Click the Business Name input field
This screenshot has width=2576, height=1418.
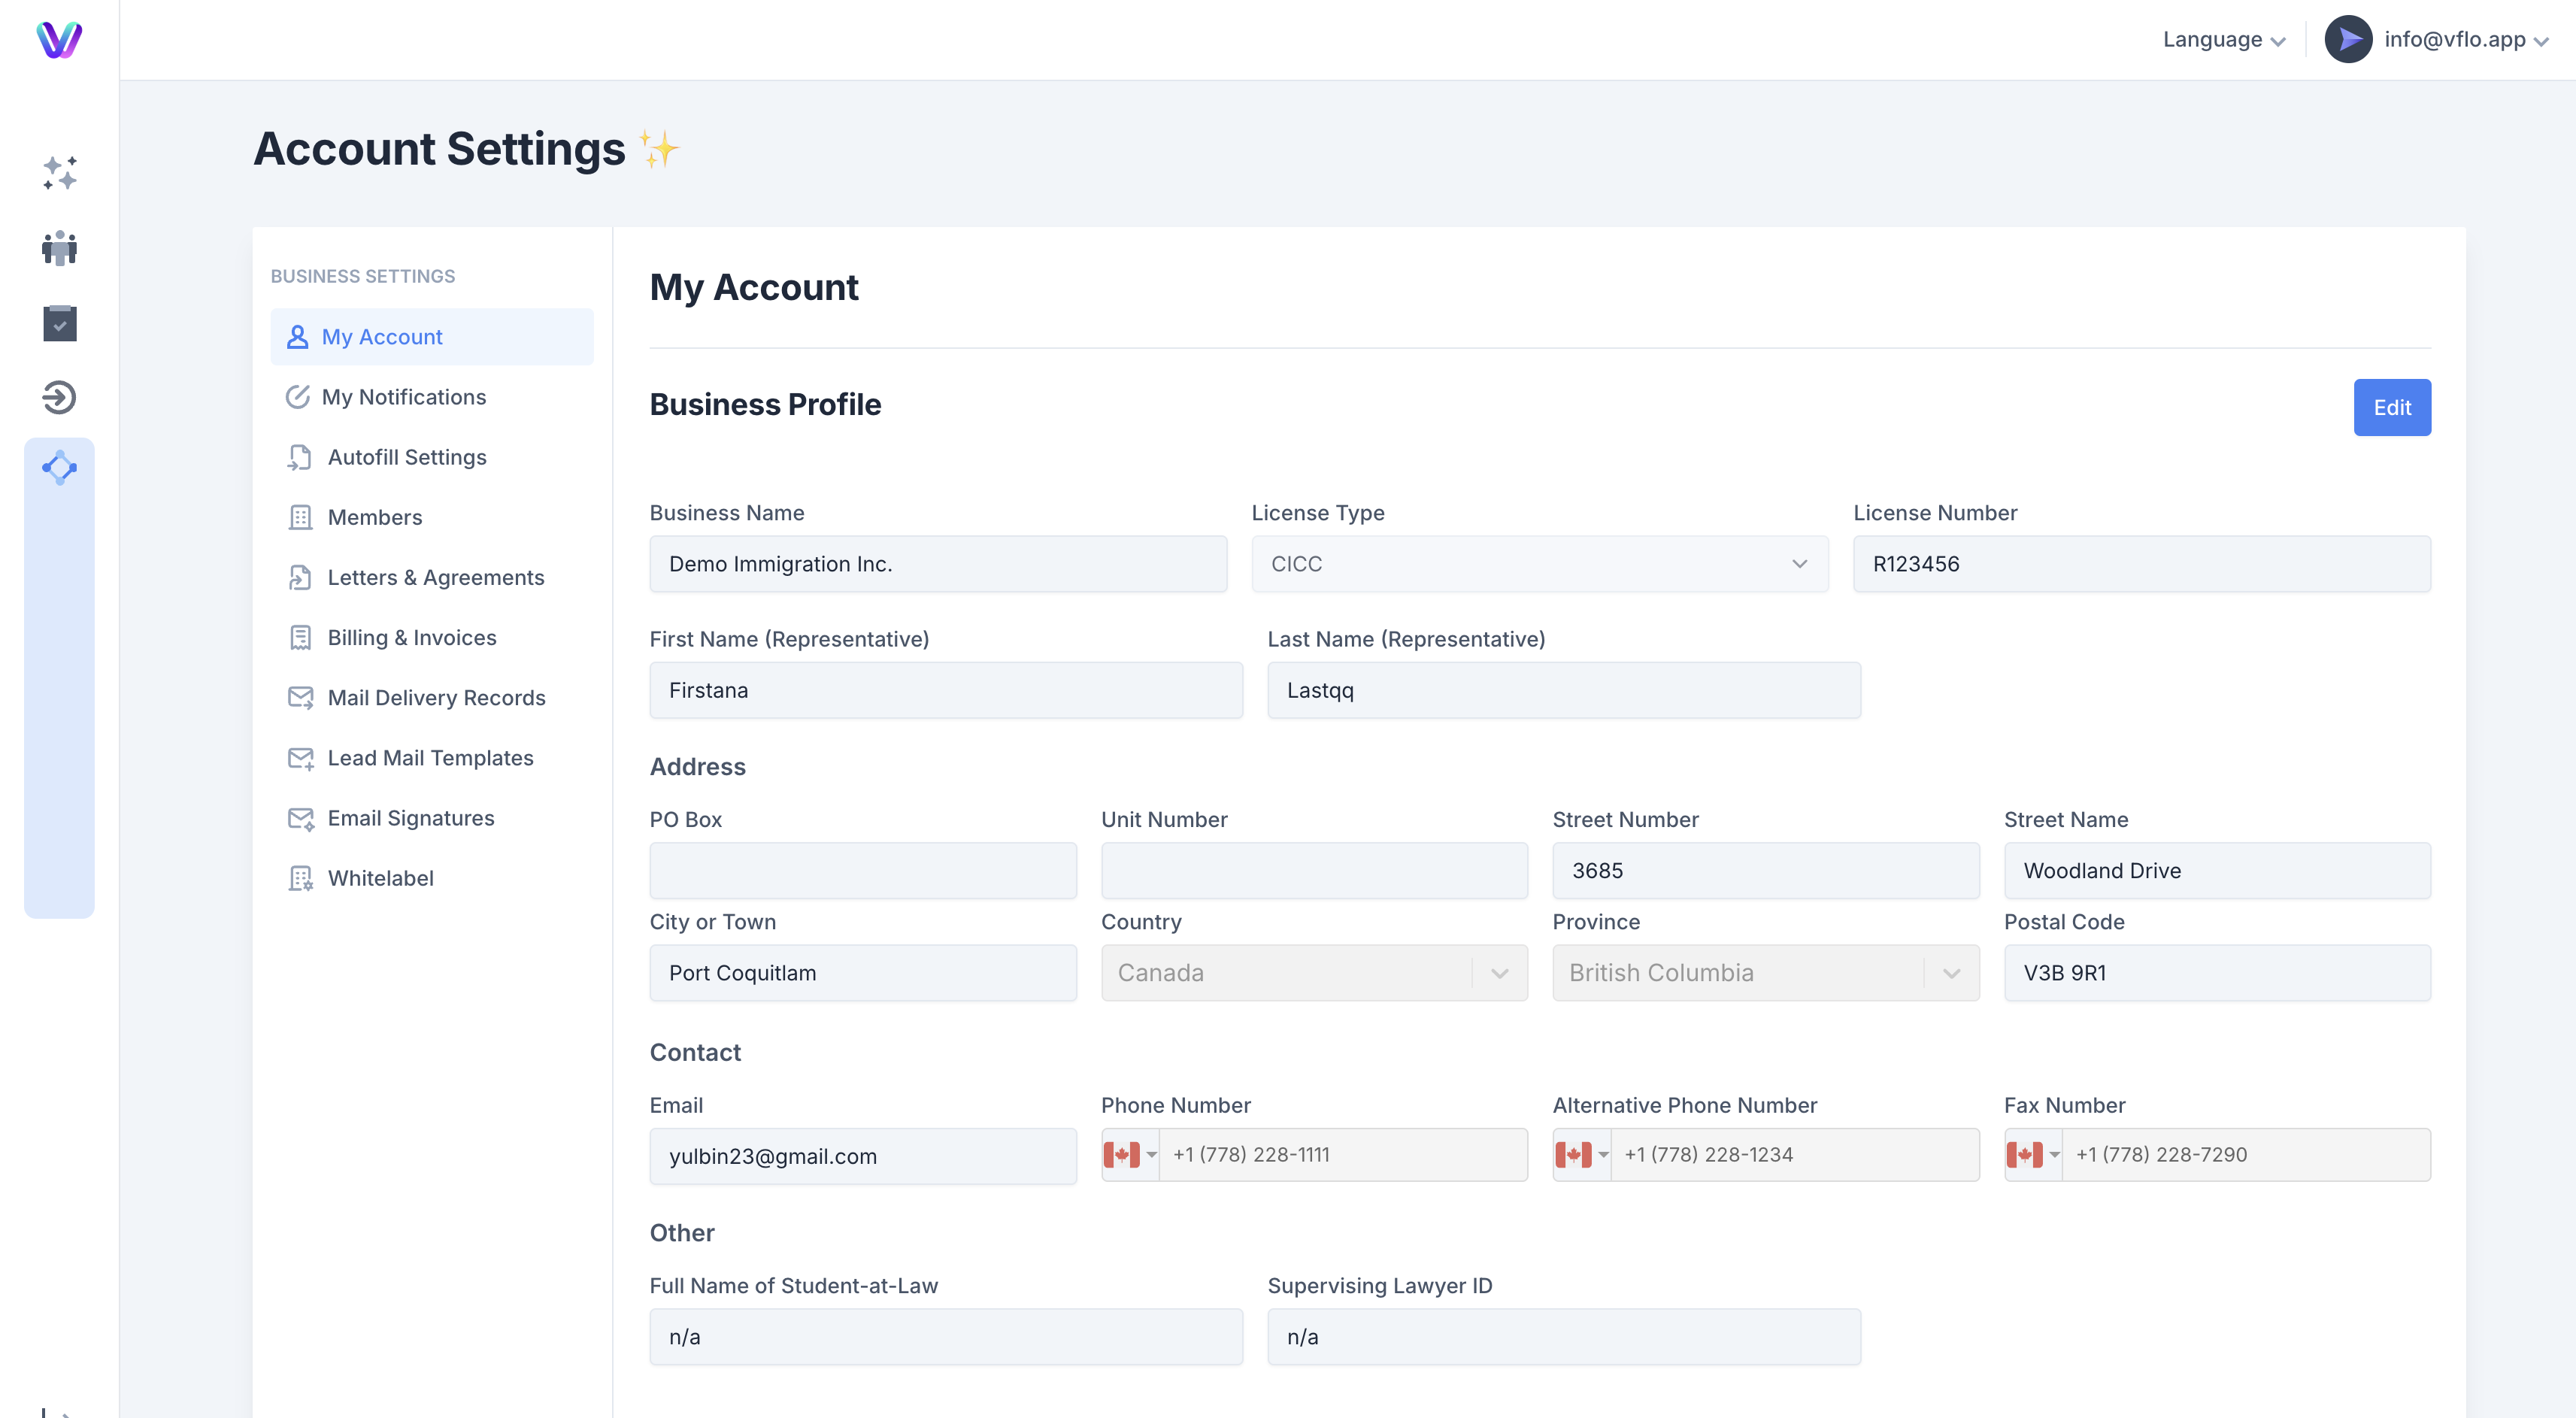coord(937,564)
